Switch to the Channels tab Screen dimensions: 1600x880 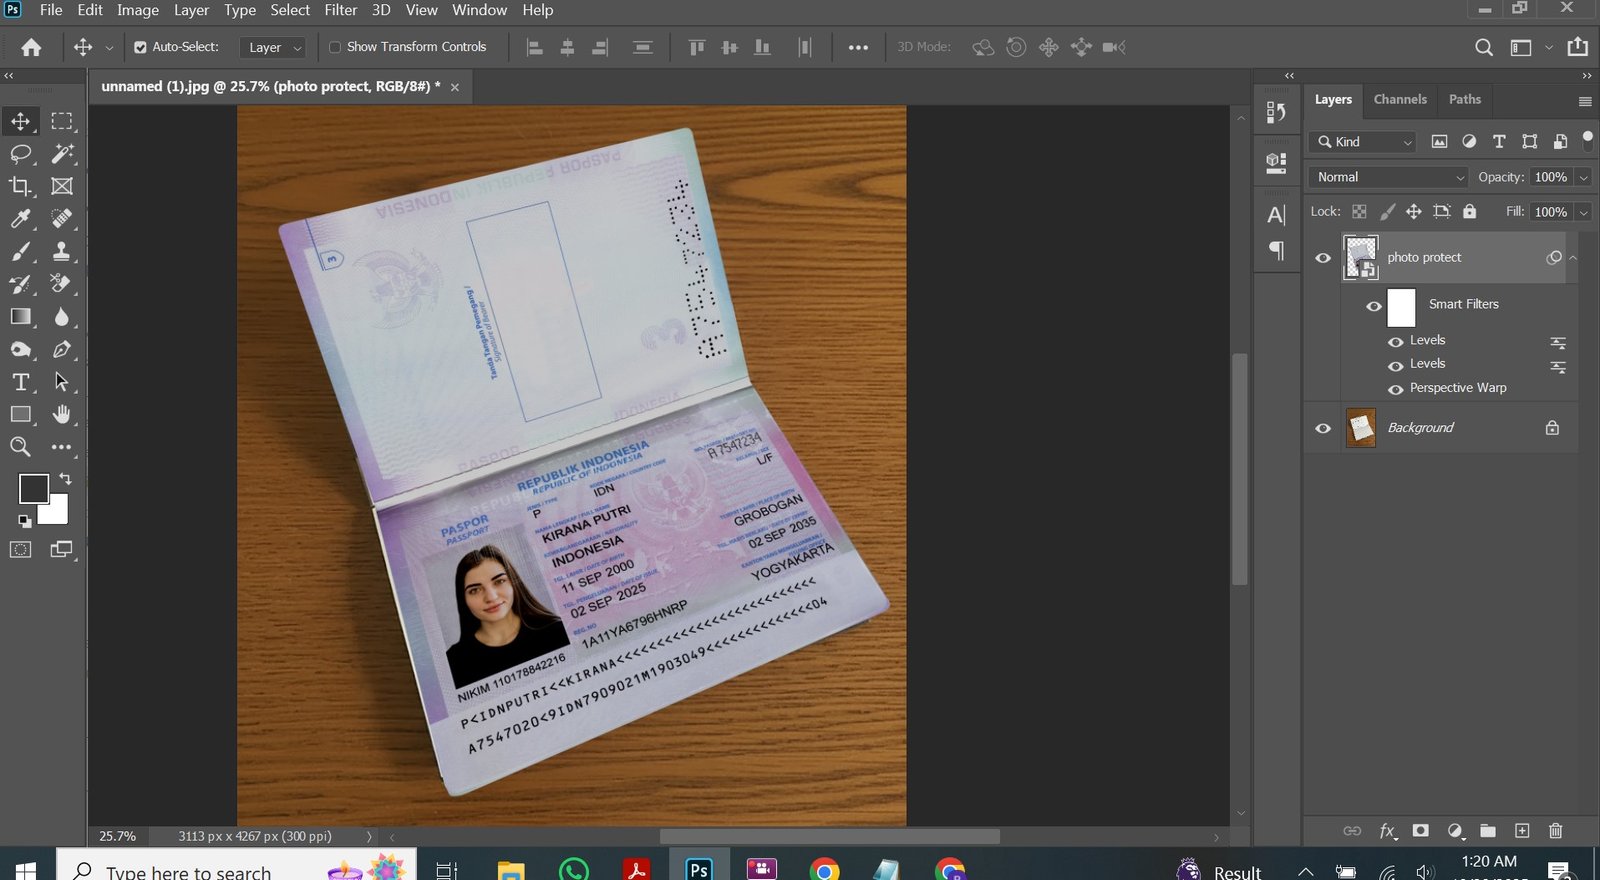pos(1399,99)
